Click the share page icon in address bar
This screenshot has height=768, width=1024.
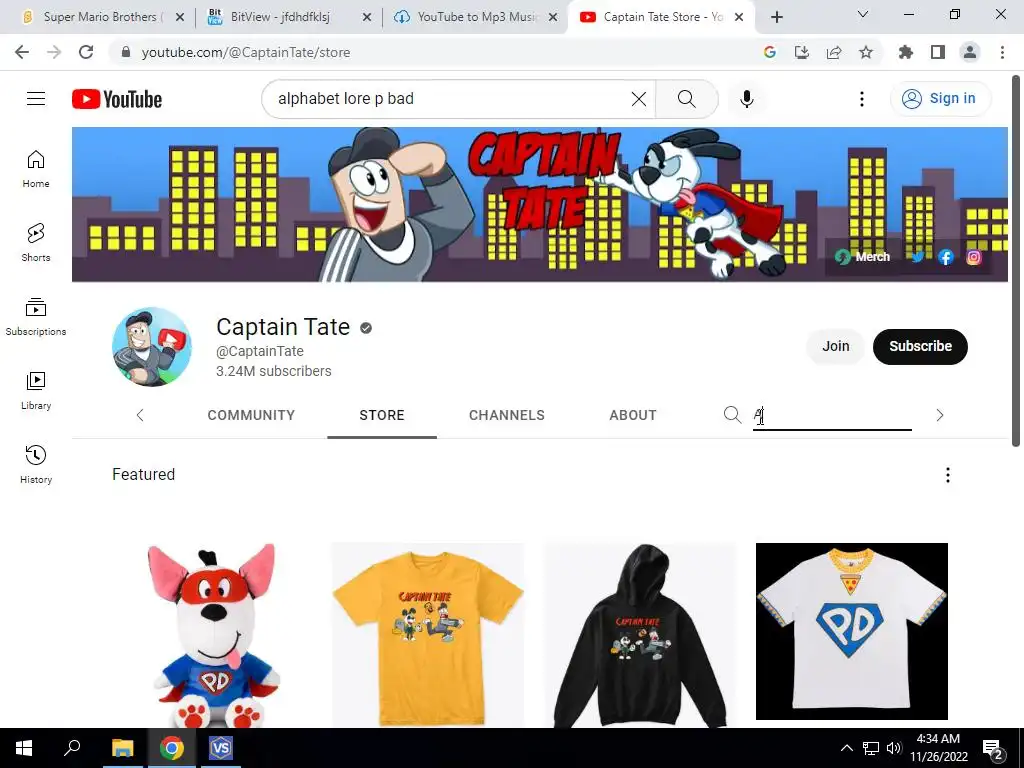[x=834, y=52]
